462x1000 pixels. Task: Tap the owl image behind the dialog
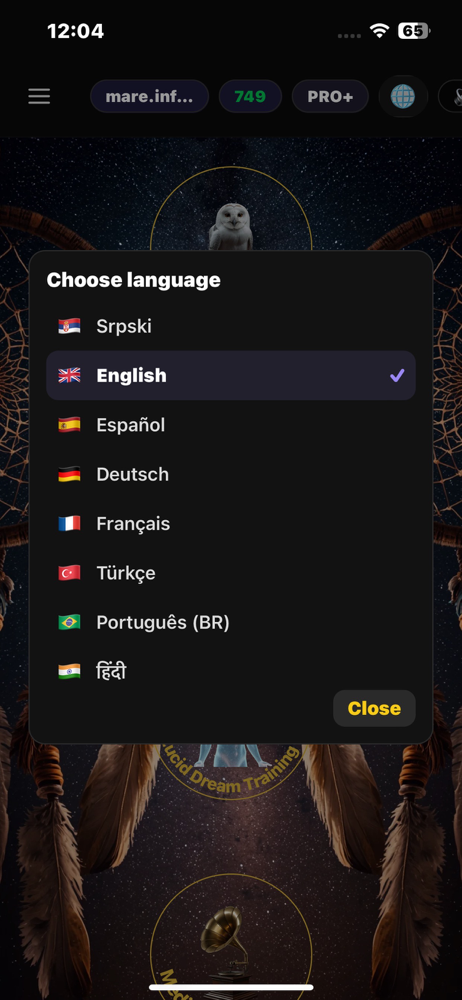point(231,226)
